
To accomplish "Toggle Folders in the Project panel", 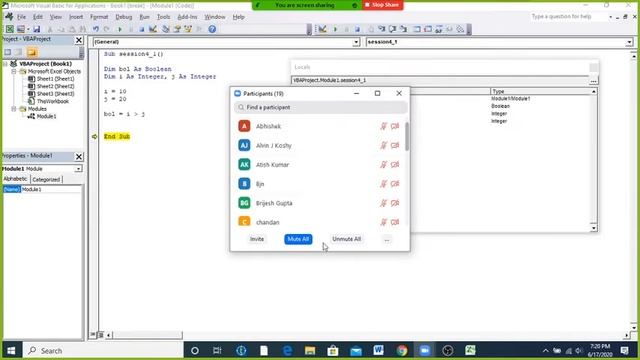I will (32, 52).
